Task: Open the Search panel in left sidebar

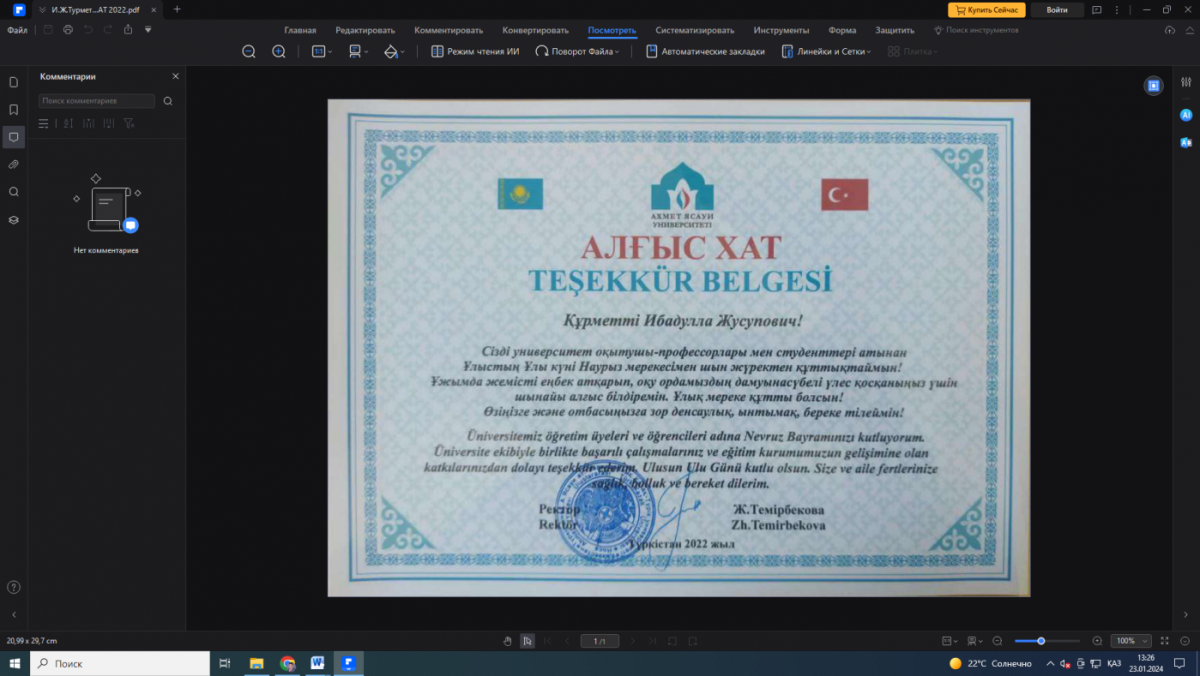Action: coord(14,191)
